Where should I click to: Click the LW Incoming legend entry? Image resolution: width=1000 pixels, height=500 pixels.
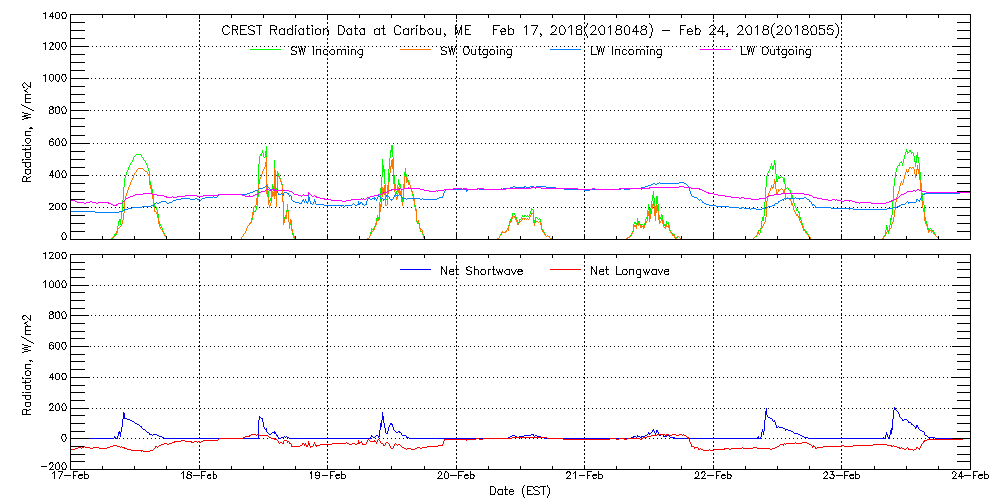tap(626, 51)
